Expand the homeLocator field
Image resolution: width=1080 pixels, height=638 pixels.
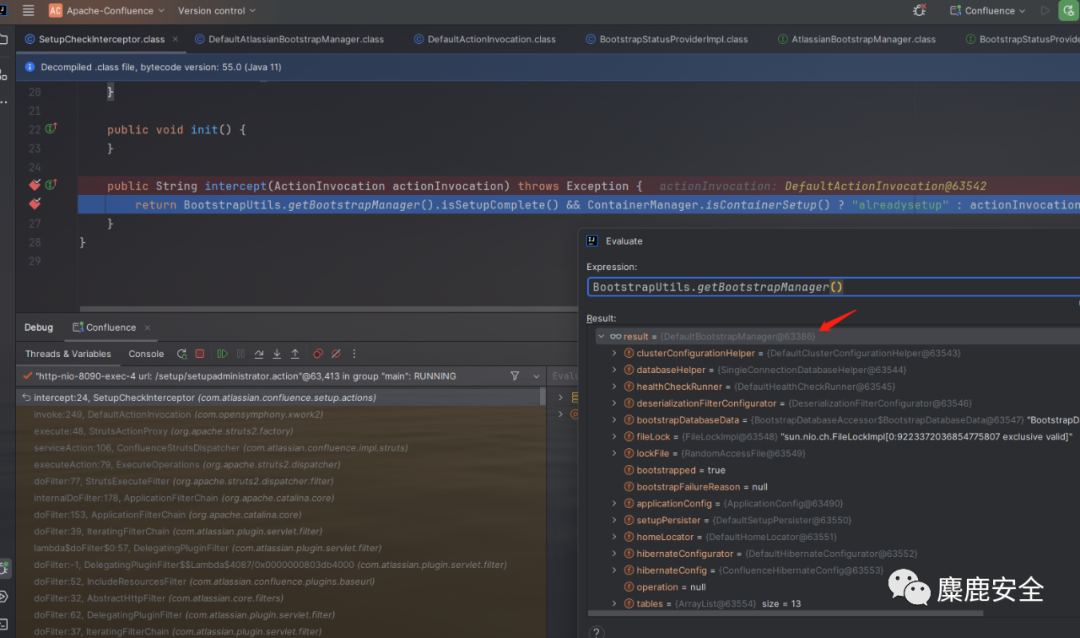614,537
